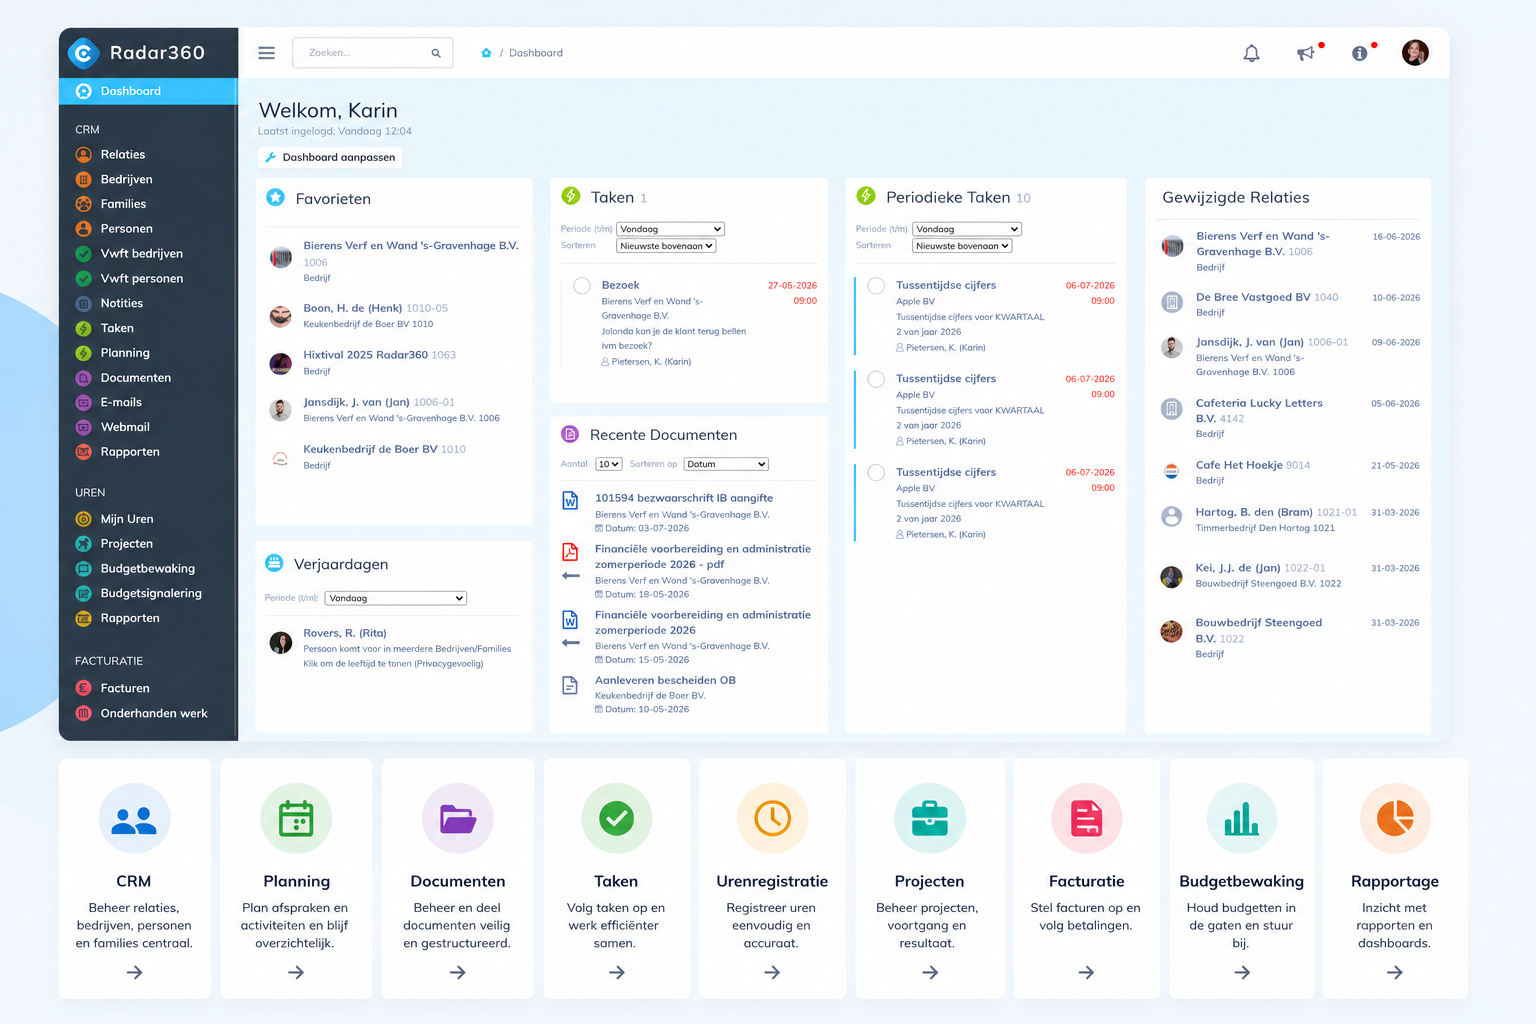Click the Dashboard aanpassen button
Image resolution: width=1536 pixels, height=1024 pixels.
(330, 157)
